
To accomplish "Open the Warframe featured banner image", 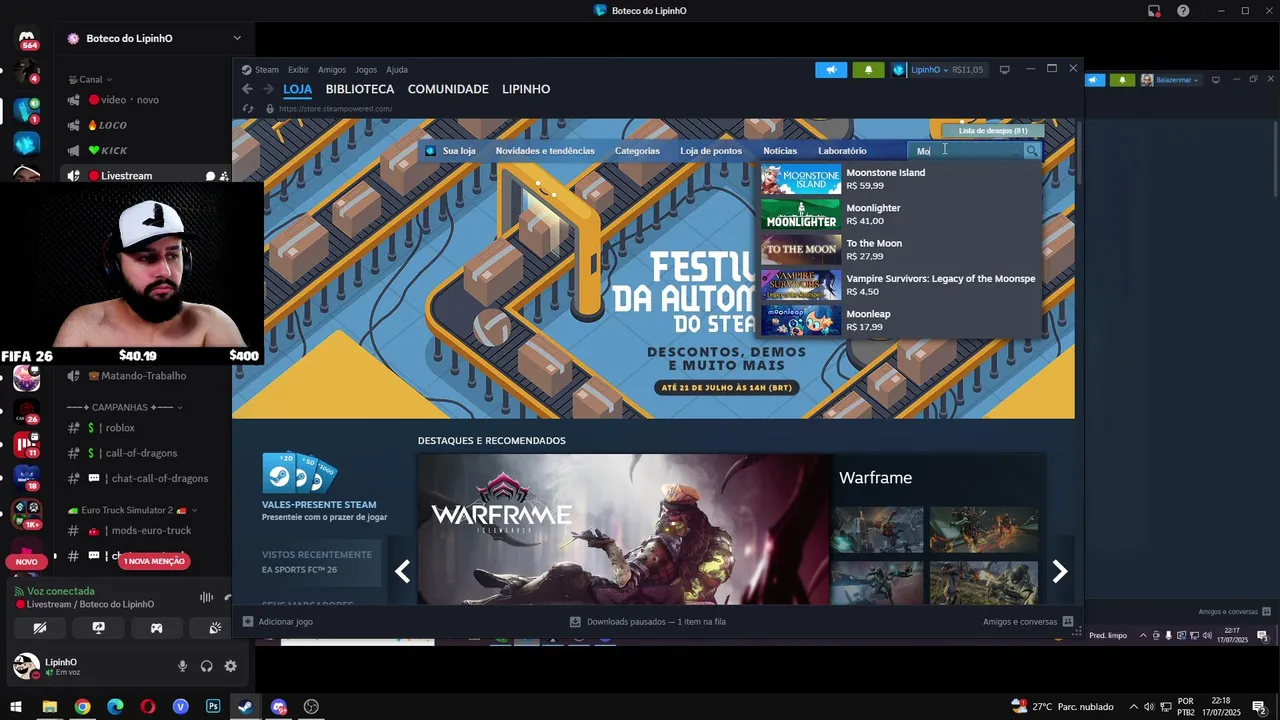I will (x=624, y=530).
